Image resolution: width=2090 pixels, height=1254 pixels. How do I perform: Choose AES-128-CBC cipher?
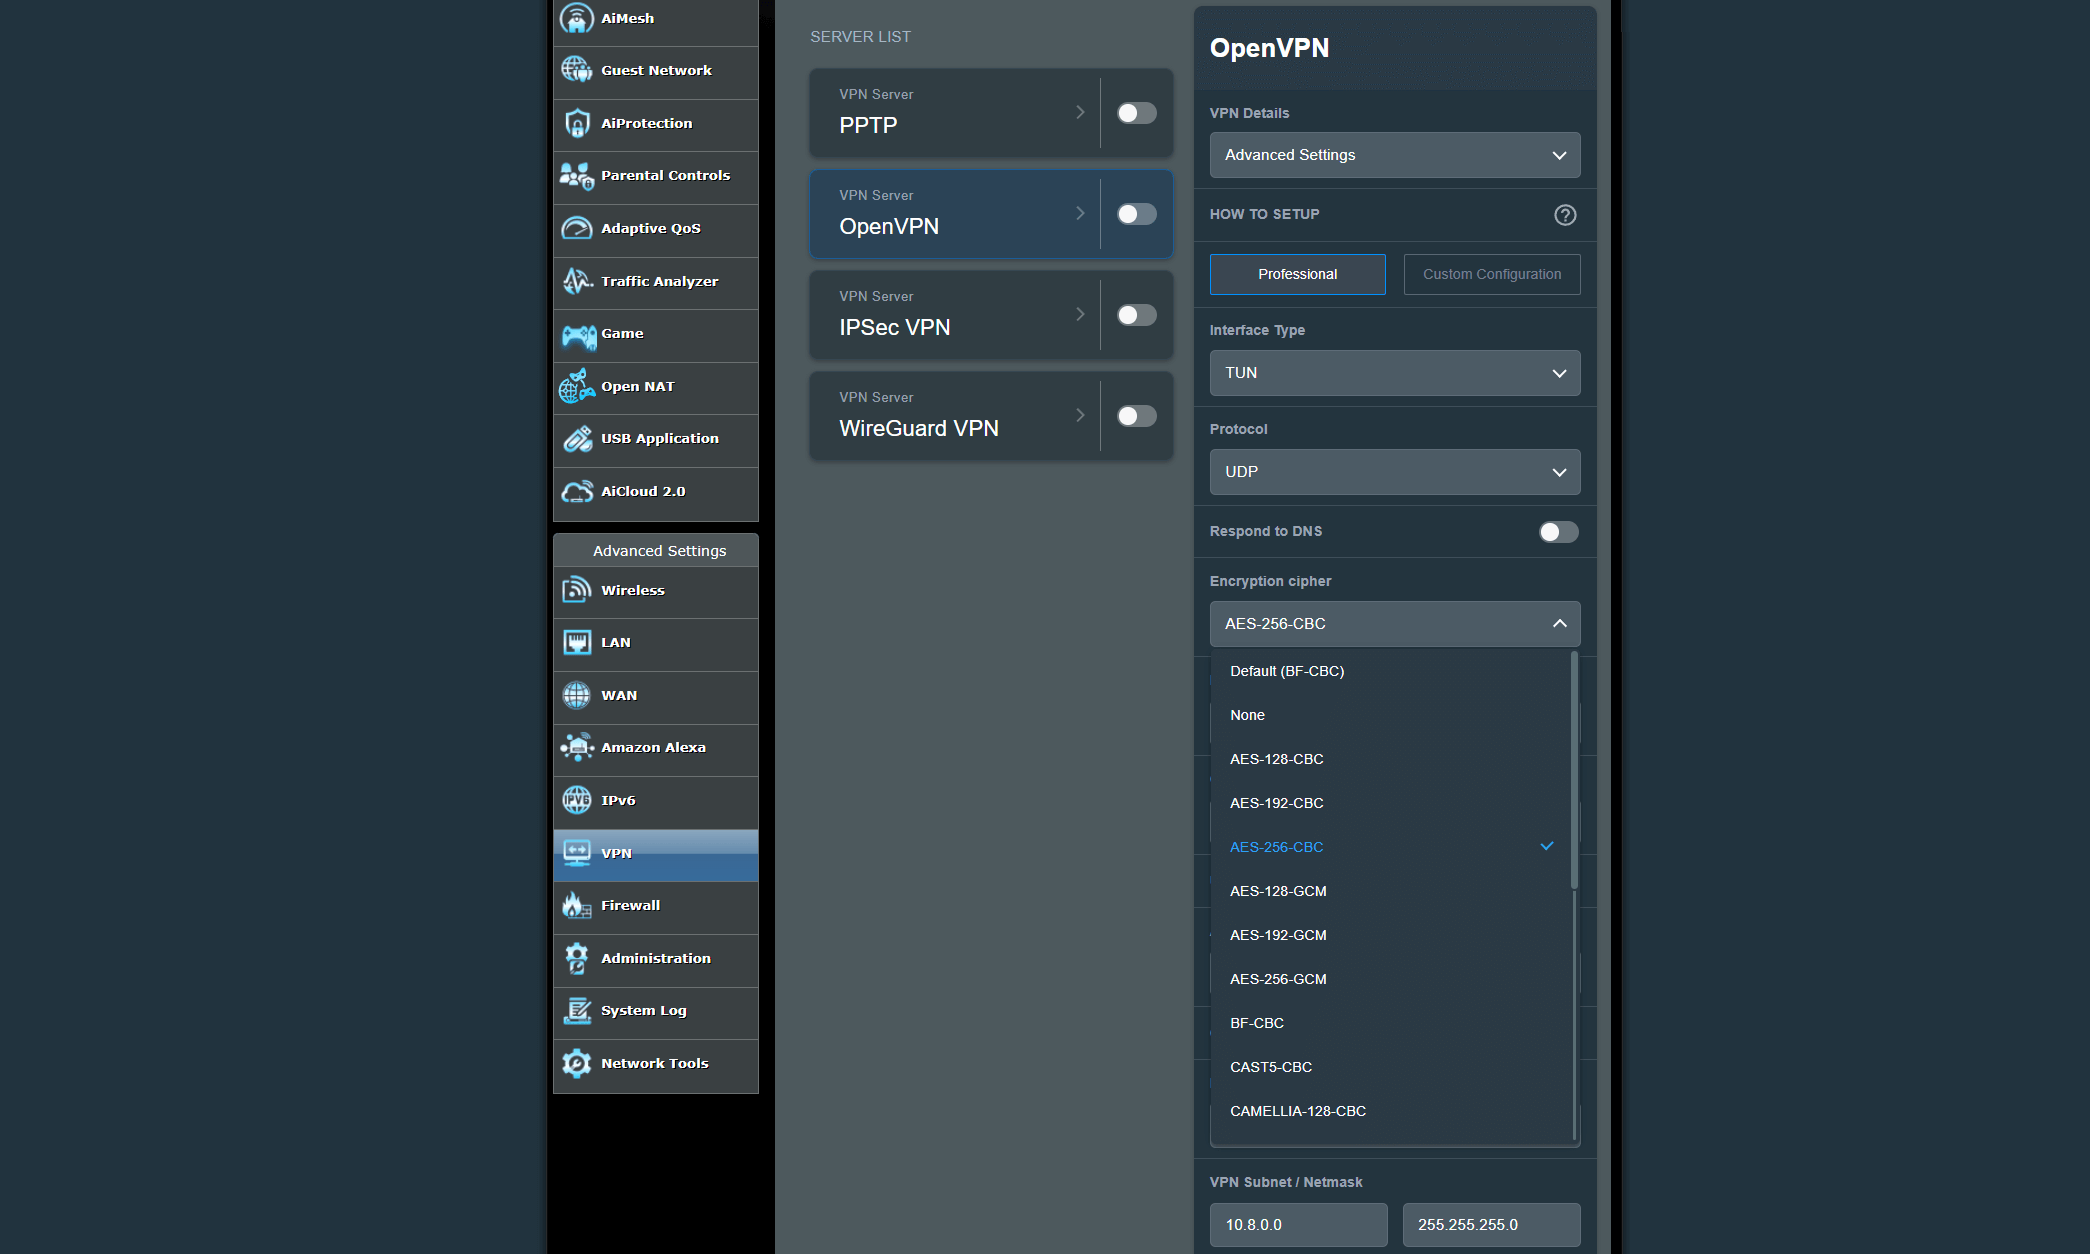coord(1390,759)
